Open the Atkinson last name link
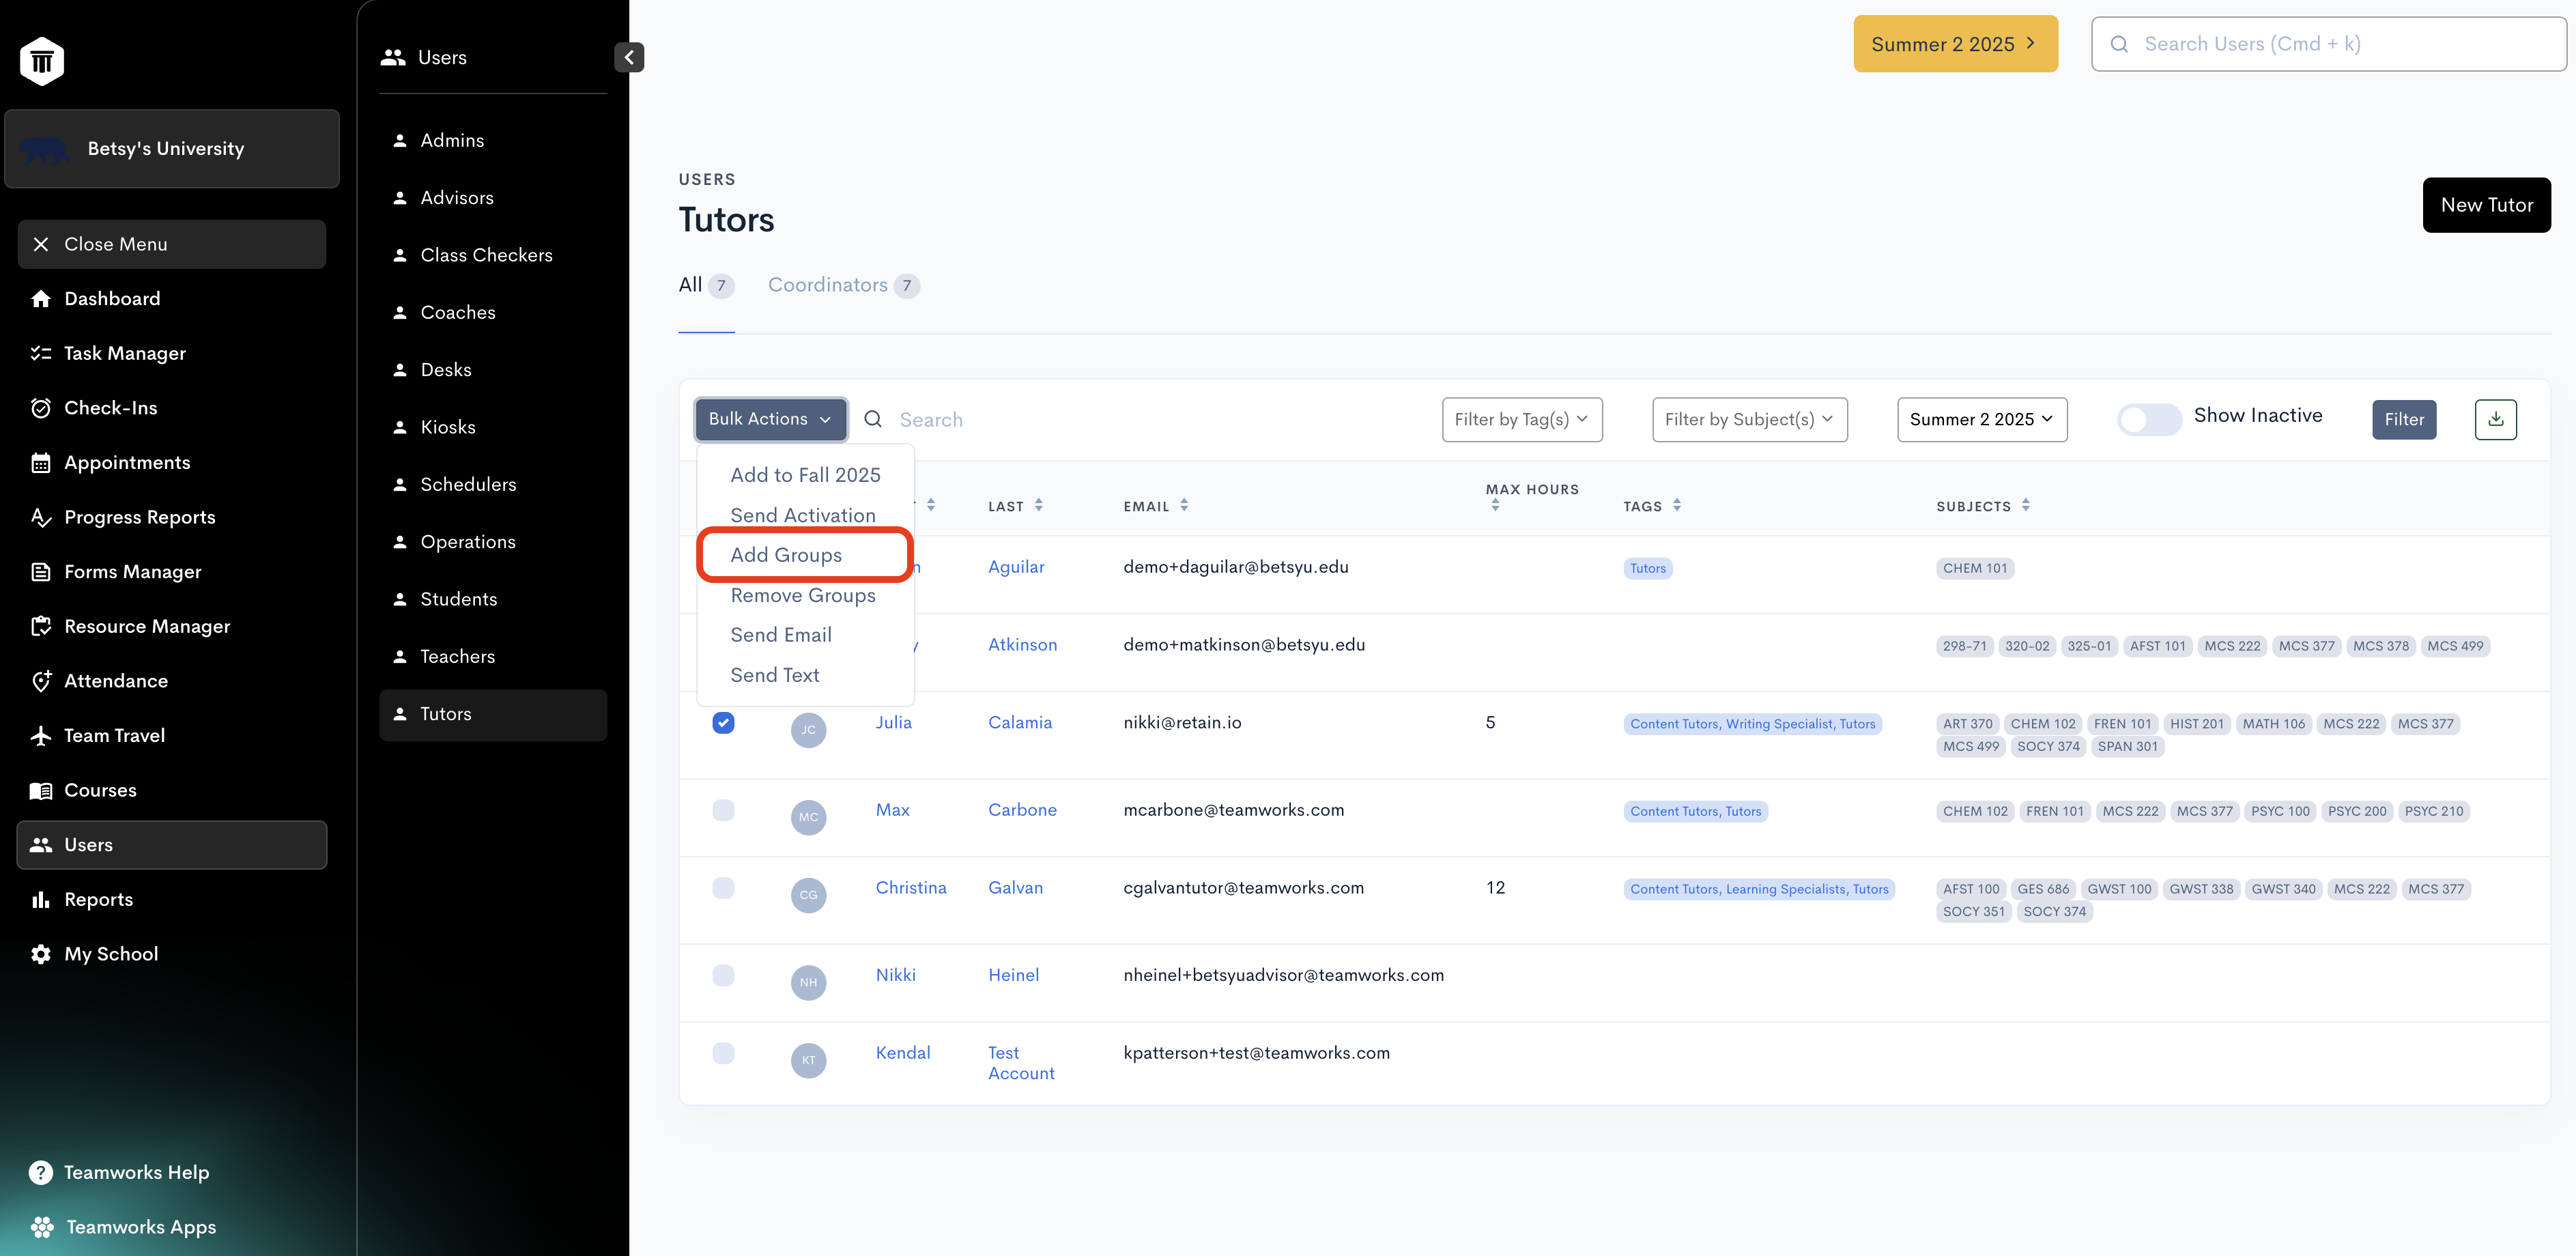2576x1256 pixels. coord(1022,645)
